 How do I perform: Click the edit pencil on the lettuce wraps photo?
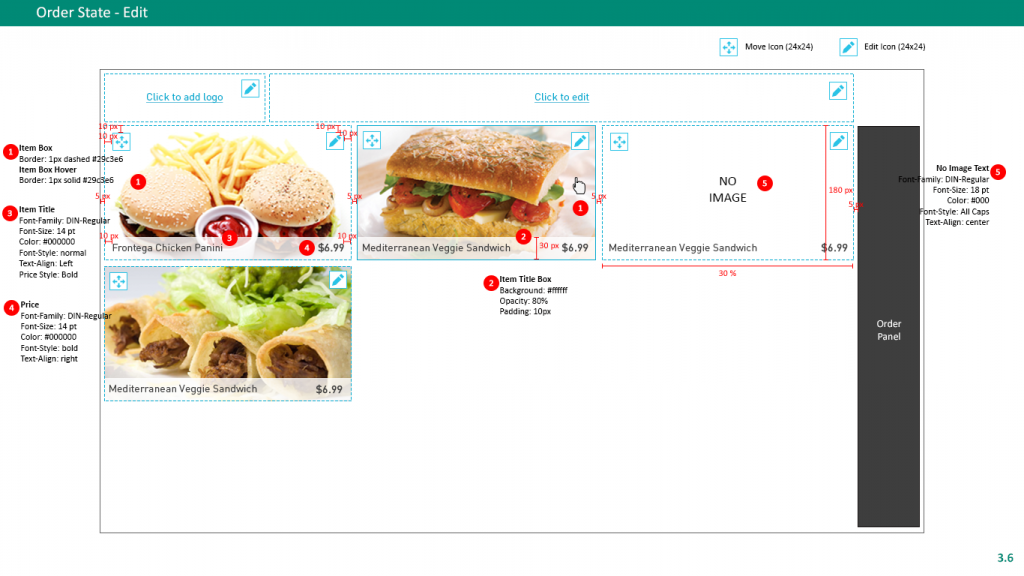pyautogui.click(x=338, y=281)
